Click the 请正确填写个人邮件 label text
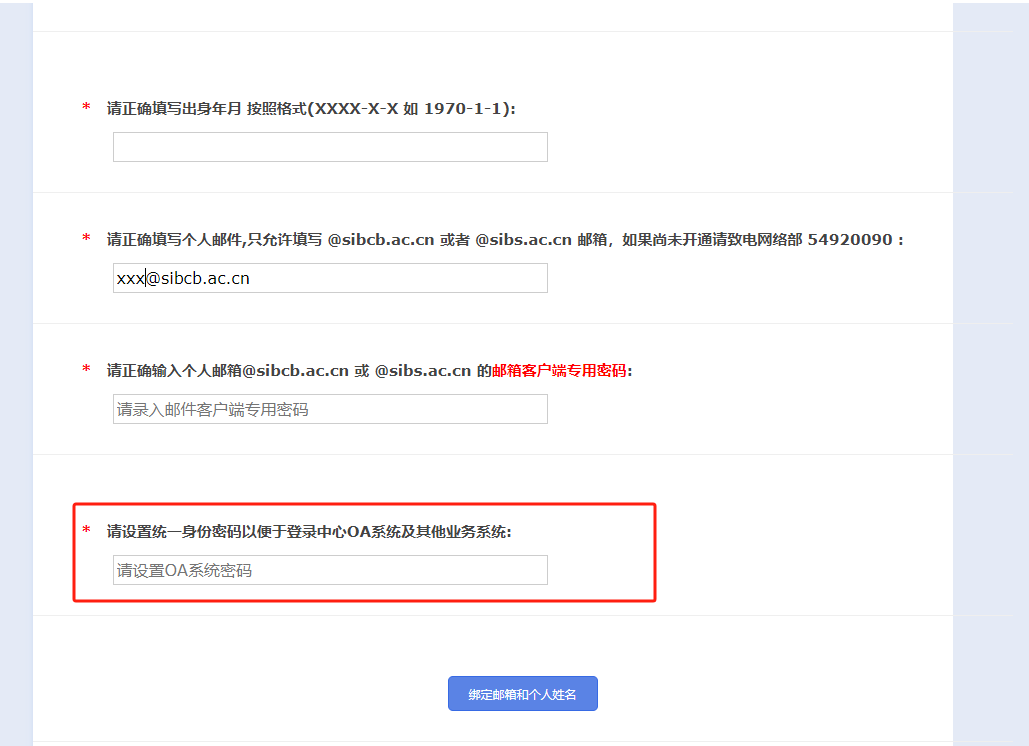This screenshot has width=1029, height=746. pyautogui.click(x=176, y=240)
